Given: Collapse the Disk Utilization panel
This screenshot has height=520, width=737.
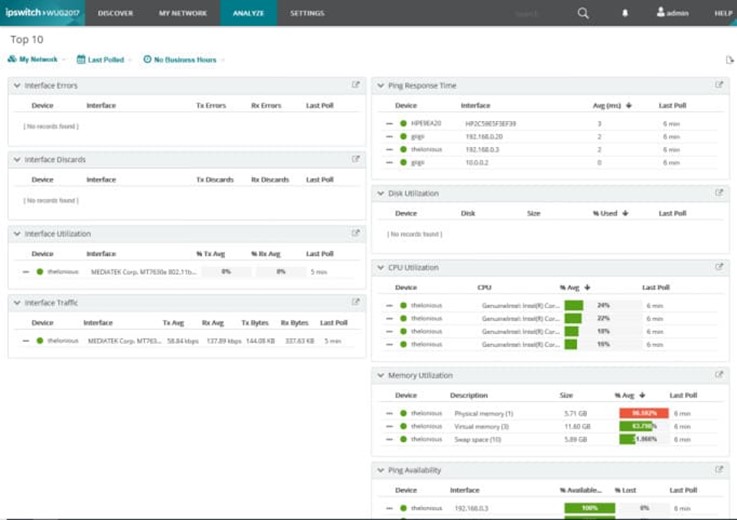Looking at the screenshot, I should 380,193.
